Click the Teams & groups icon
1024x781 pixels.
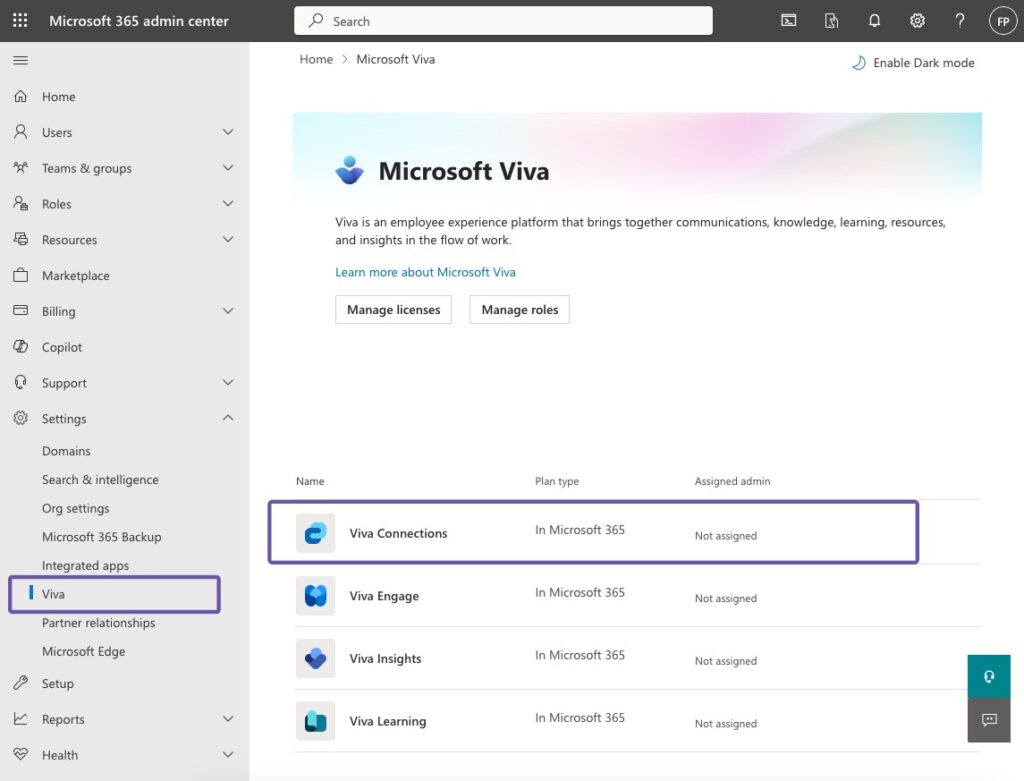pos(20,168)
